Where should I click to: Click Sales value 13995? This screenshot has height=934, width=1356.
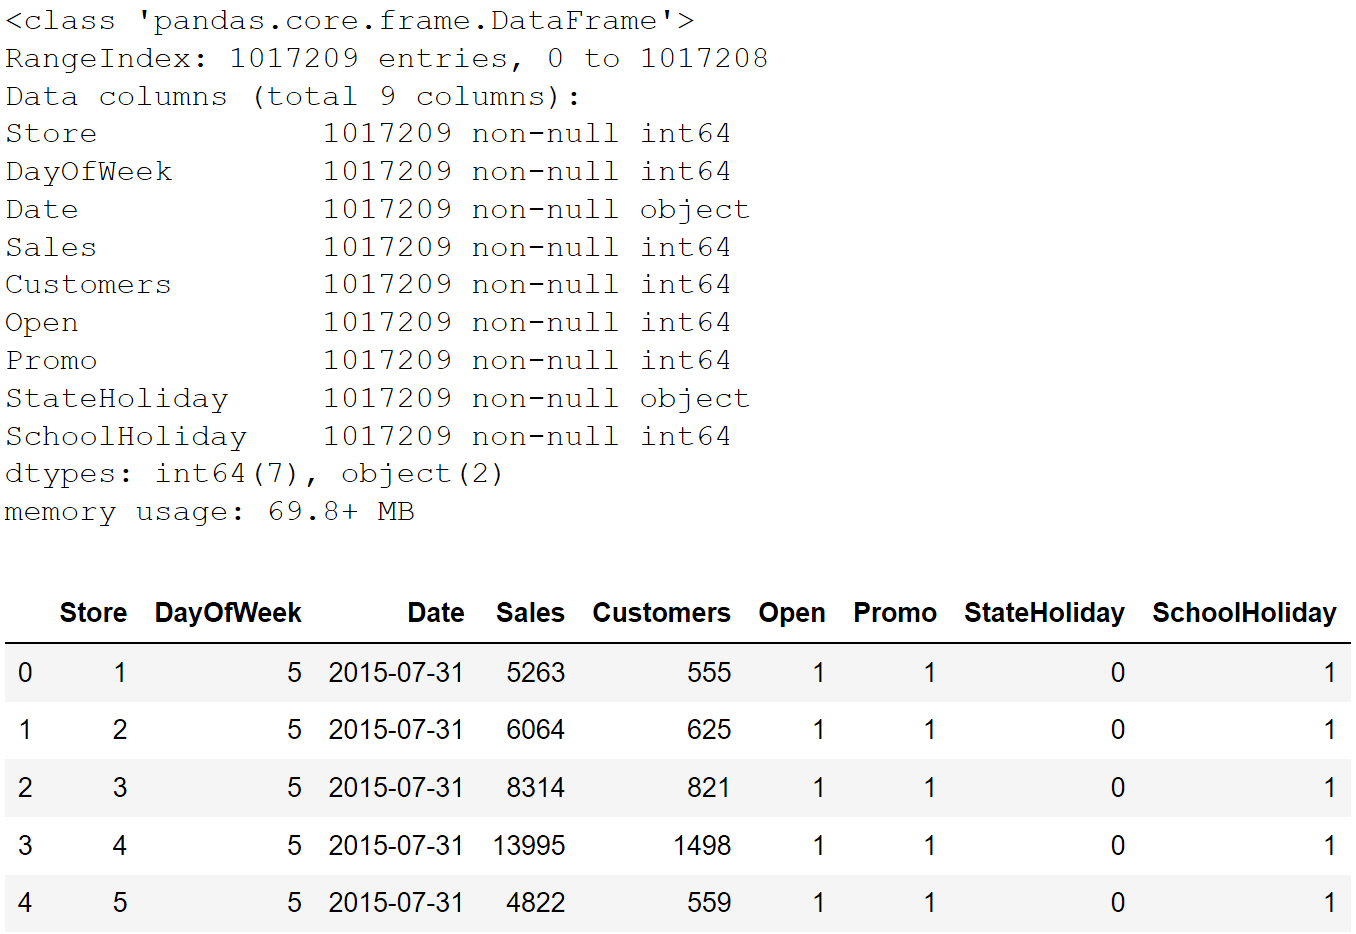click(529, 846)
